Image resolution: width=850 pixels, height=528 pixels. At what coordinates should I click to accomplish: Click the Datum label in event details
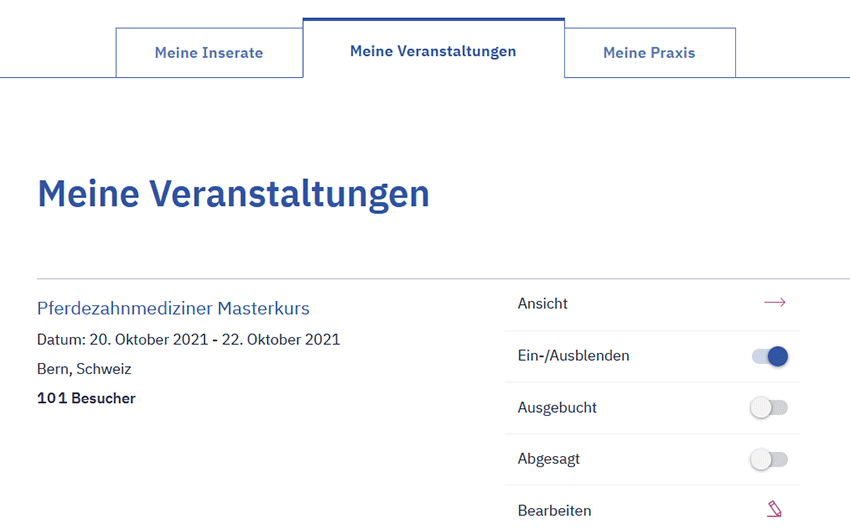tap(59, 340)
